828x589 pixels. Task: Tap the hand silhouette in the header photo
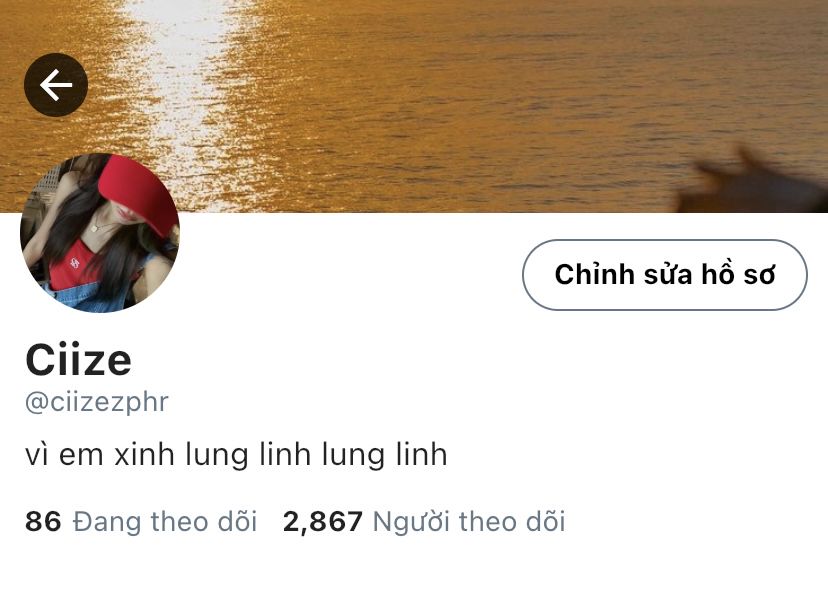coord(752,182)
